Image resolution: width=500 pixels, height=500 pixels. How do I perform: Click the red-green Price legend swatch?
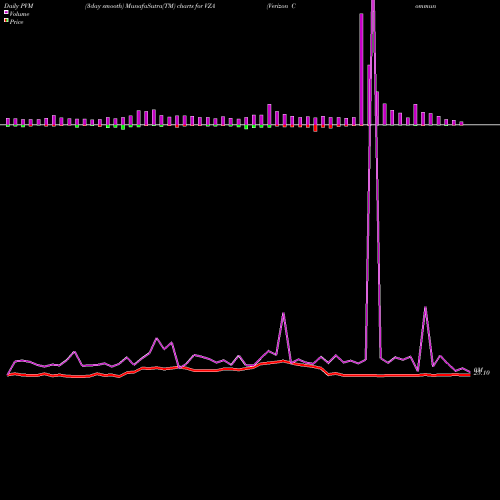pyautogui.click(x=6, y=21)
